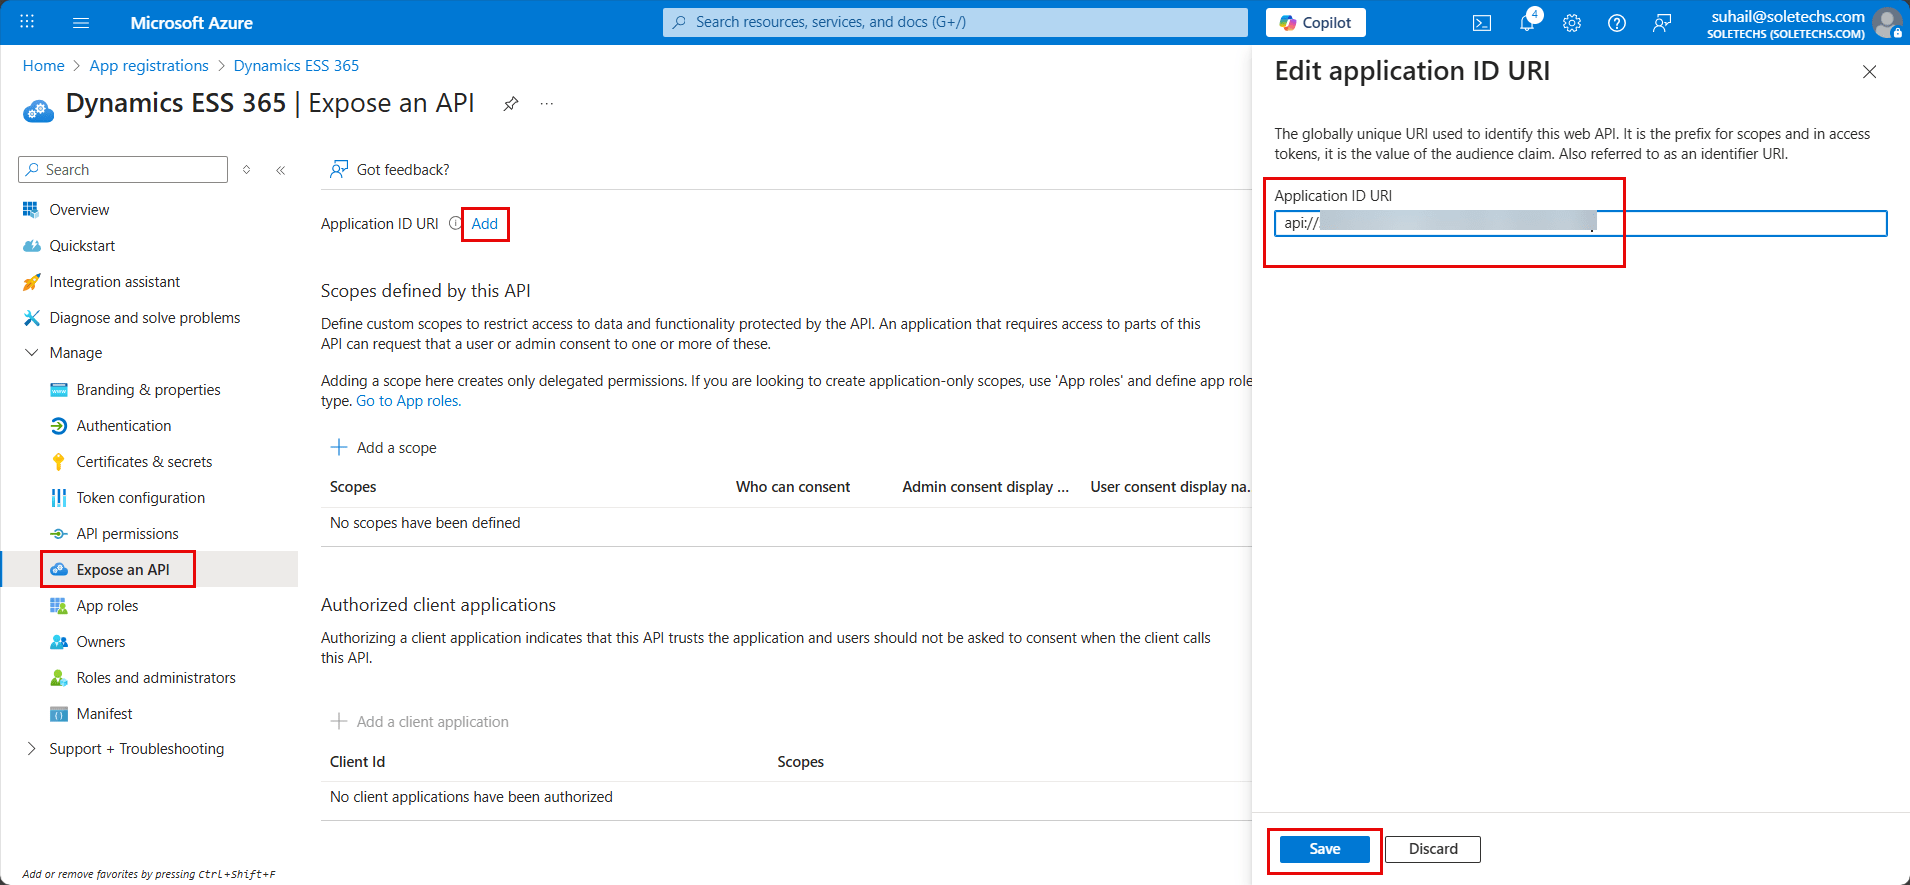The height and width of the screenshot is (885, 1910).
Task: Click the Owners people icon
Action: coord(59,642)
